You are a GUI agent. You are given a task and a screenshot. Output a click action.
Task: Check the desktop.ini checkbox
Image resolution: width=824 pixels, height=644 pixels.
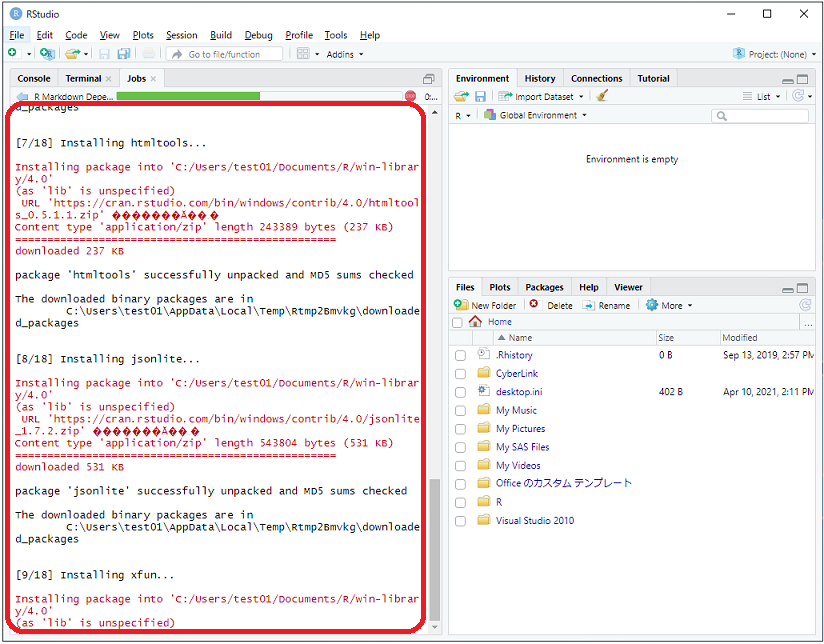pos(460,392)
